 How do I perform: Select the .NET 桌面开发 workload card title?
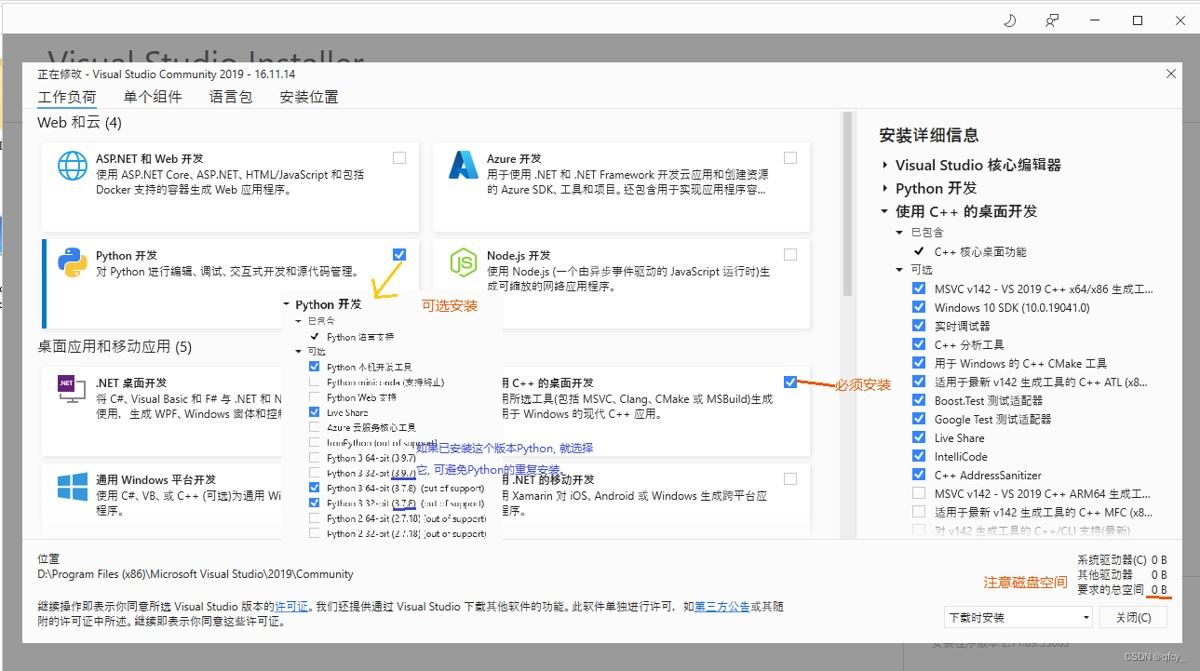(132, 383)
